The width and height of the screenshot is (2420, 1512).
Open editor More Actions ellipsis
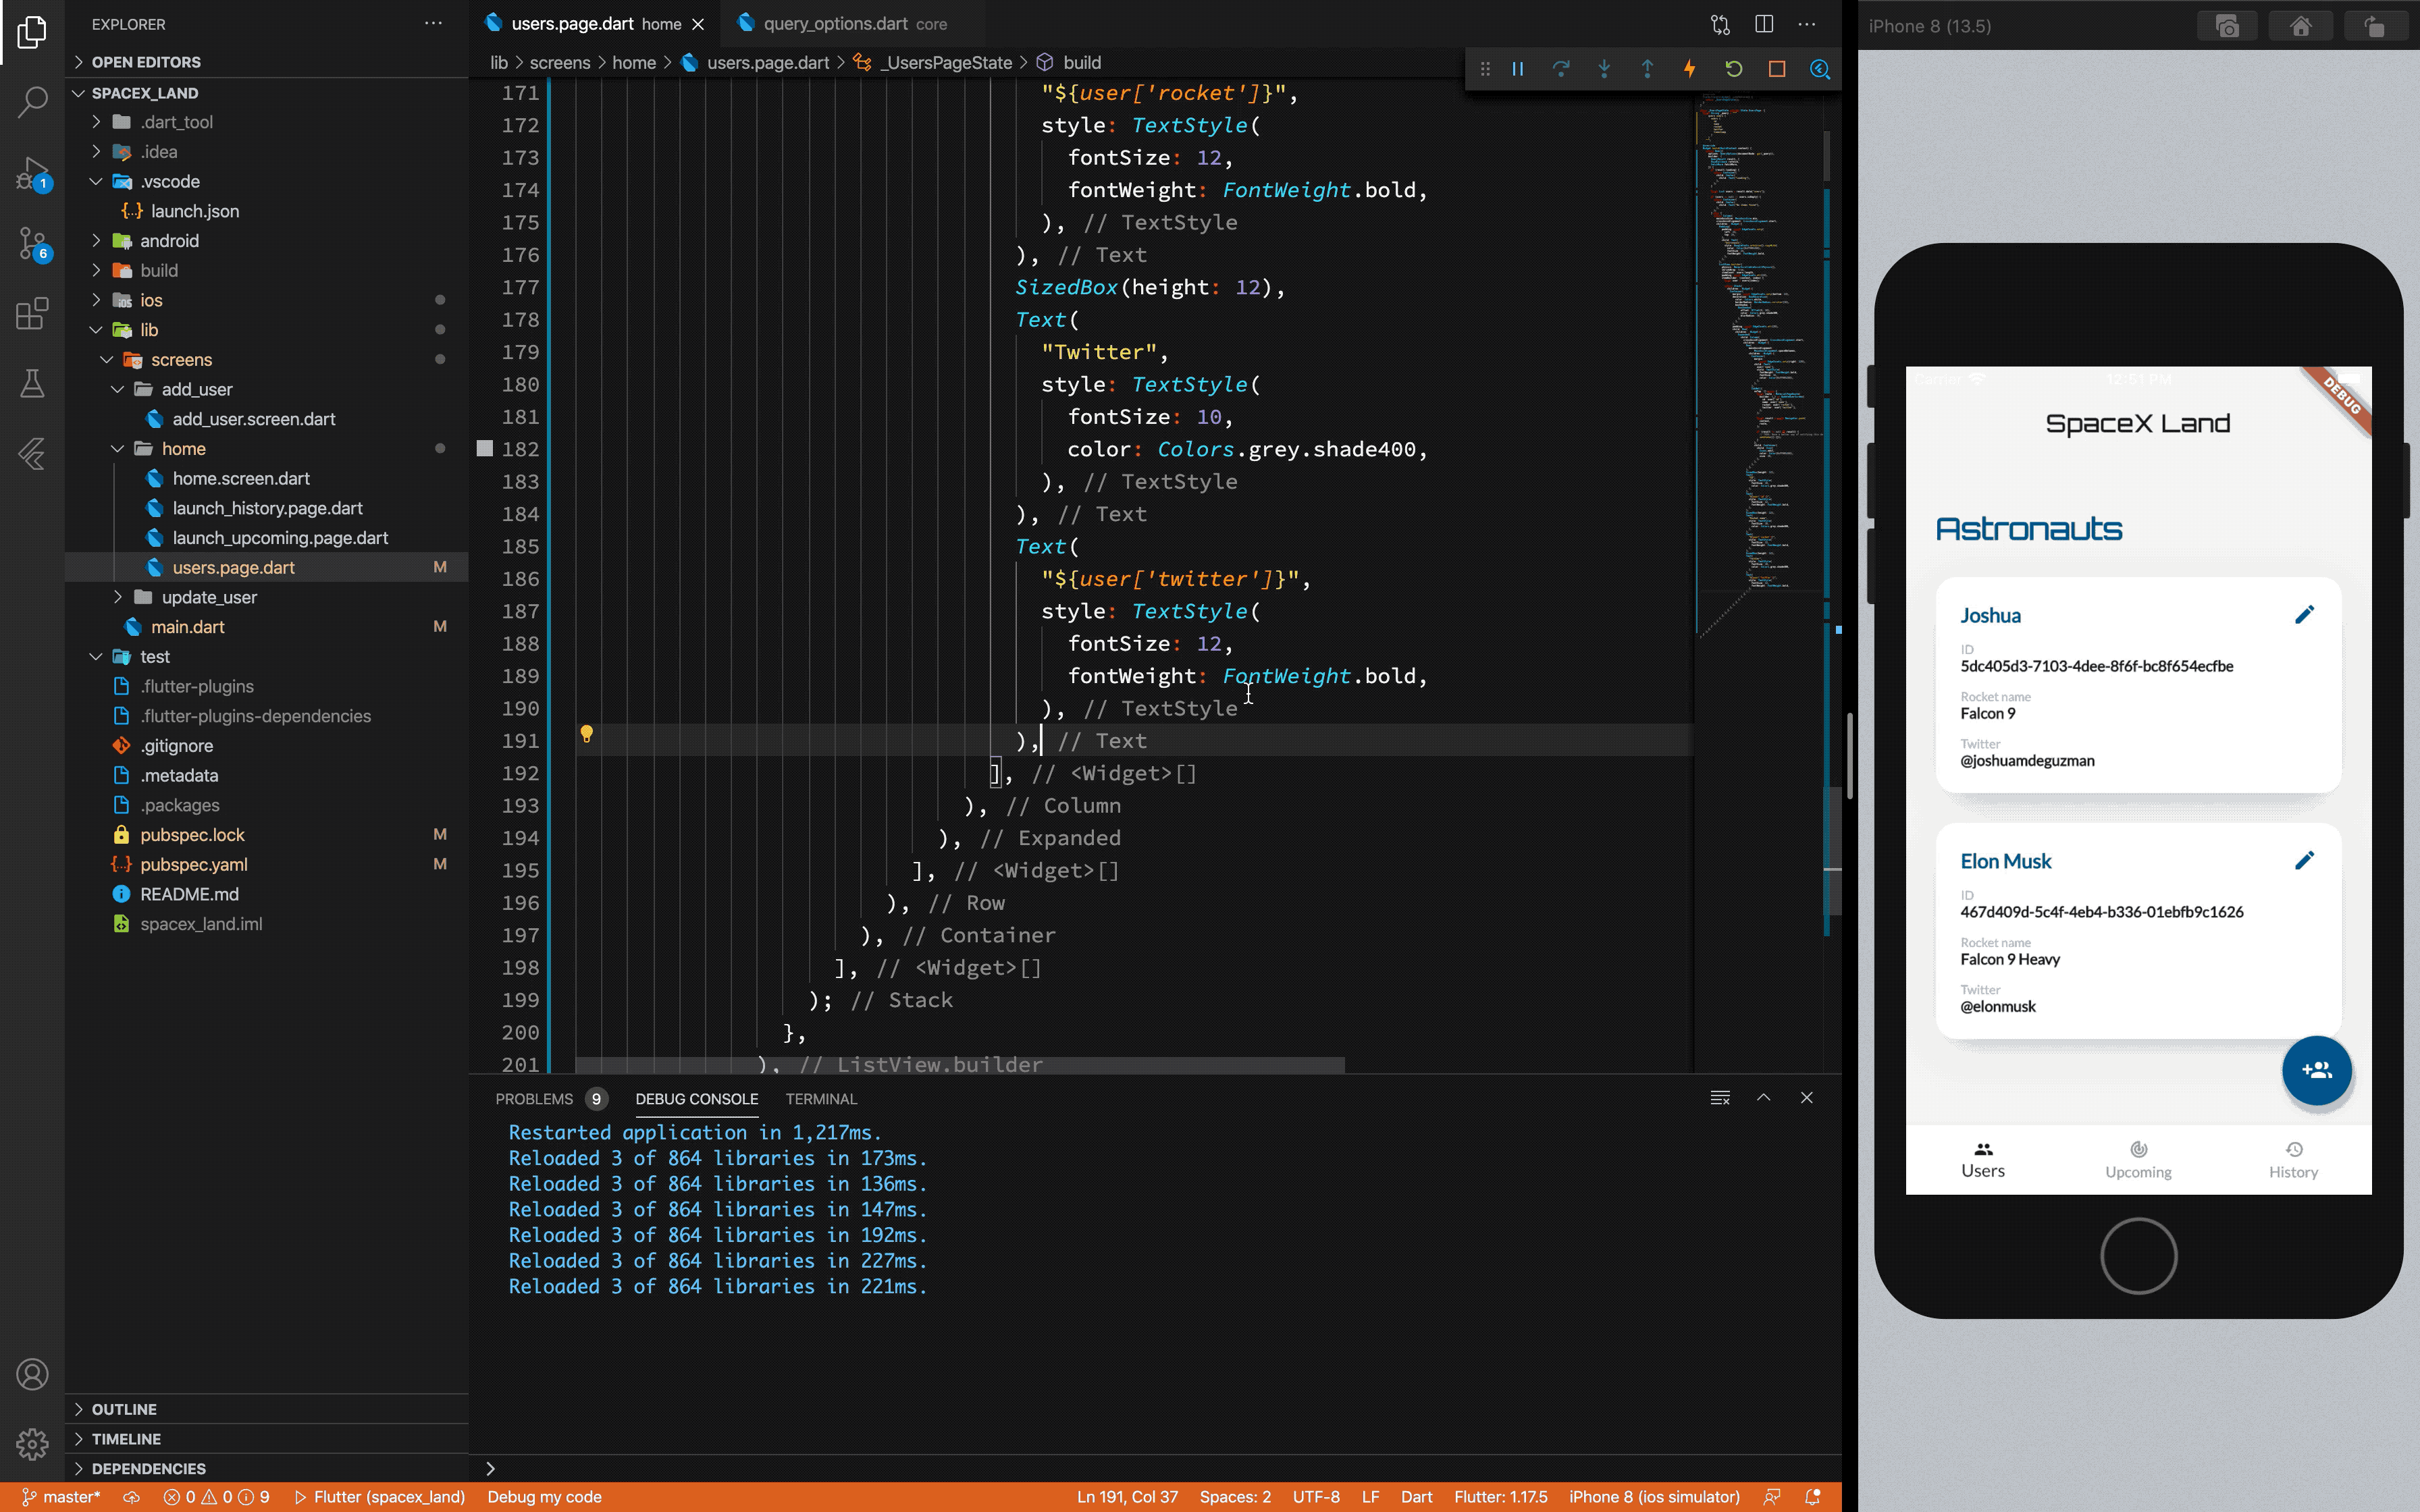[1807, 24]
